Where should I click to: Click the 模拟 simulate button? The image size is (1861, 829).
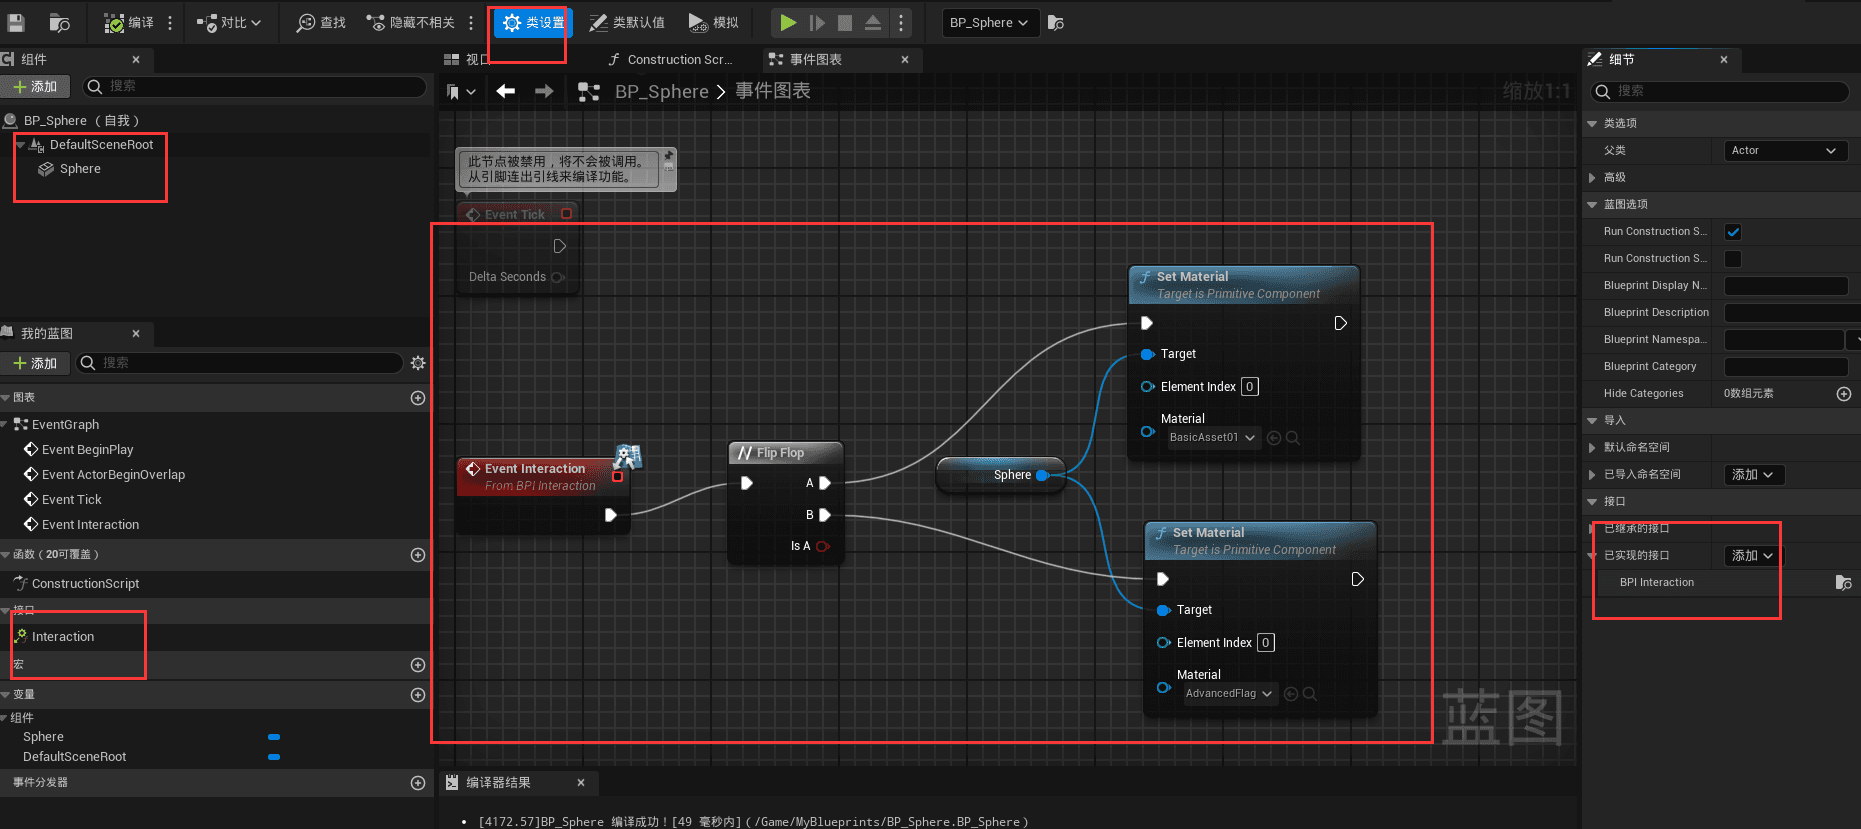[x=713, y=22]
